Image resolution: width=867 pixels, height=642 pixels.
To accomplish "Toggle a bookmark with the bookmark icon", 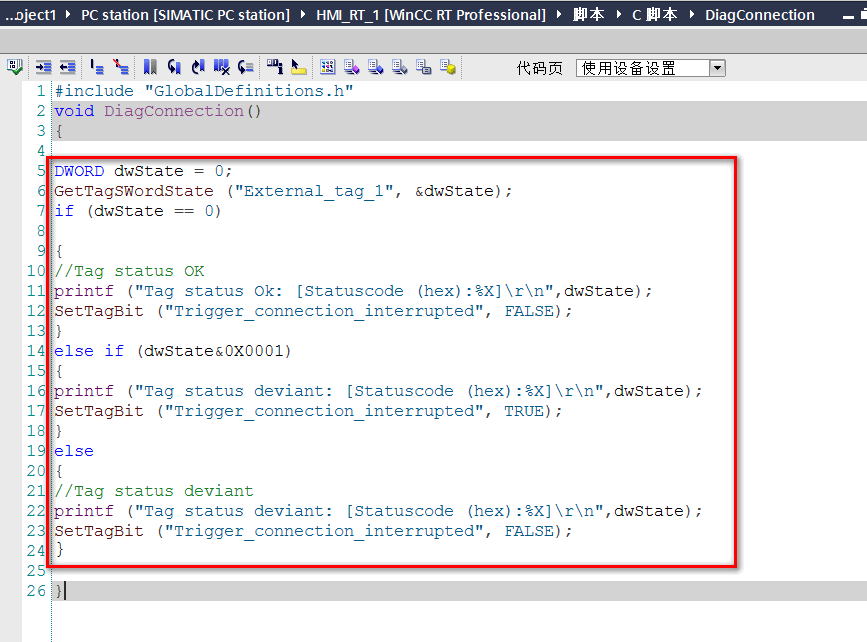I will pos(150,67).
